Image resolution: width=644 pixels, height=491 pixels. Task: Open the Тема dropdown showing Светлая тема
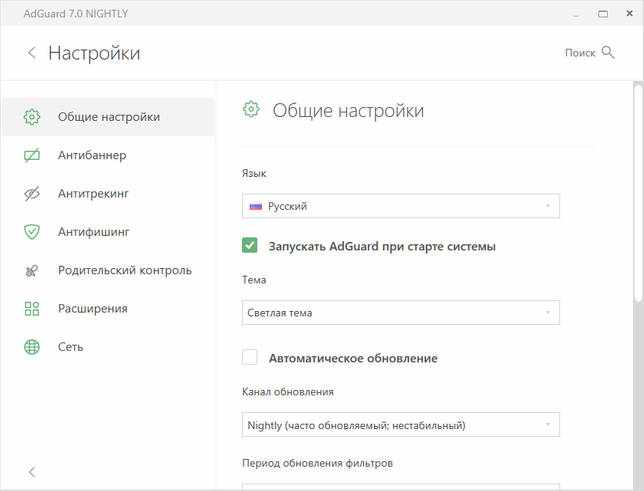400,313
